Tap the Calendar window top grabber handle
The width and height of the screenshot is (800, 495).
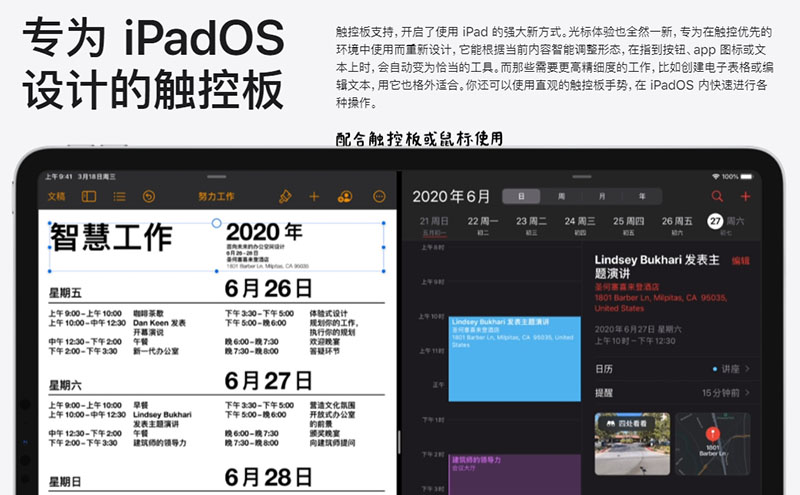tap(582, 177)
